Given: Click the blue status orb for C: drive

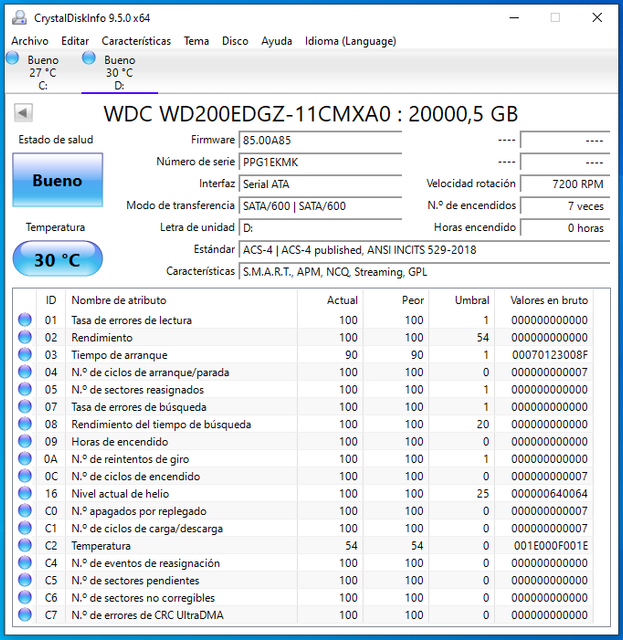Looking at the screenshot, I should click(x=13, y=58).
